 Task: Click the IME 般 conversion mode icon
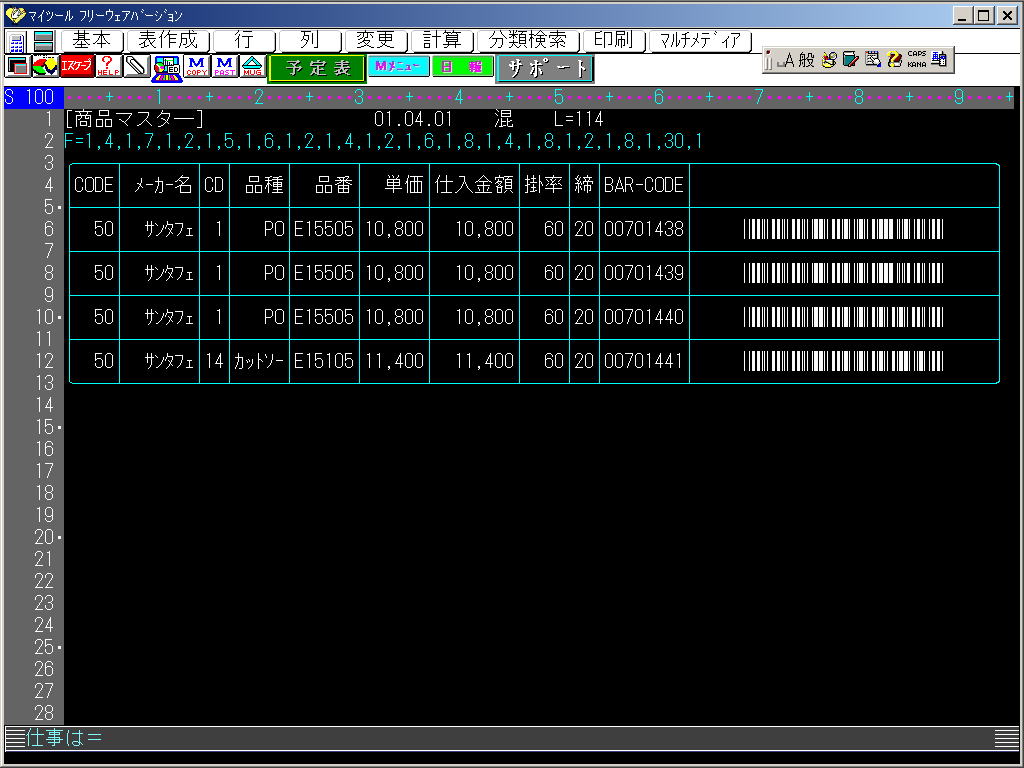(x=807, y=60)
